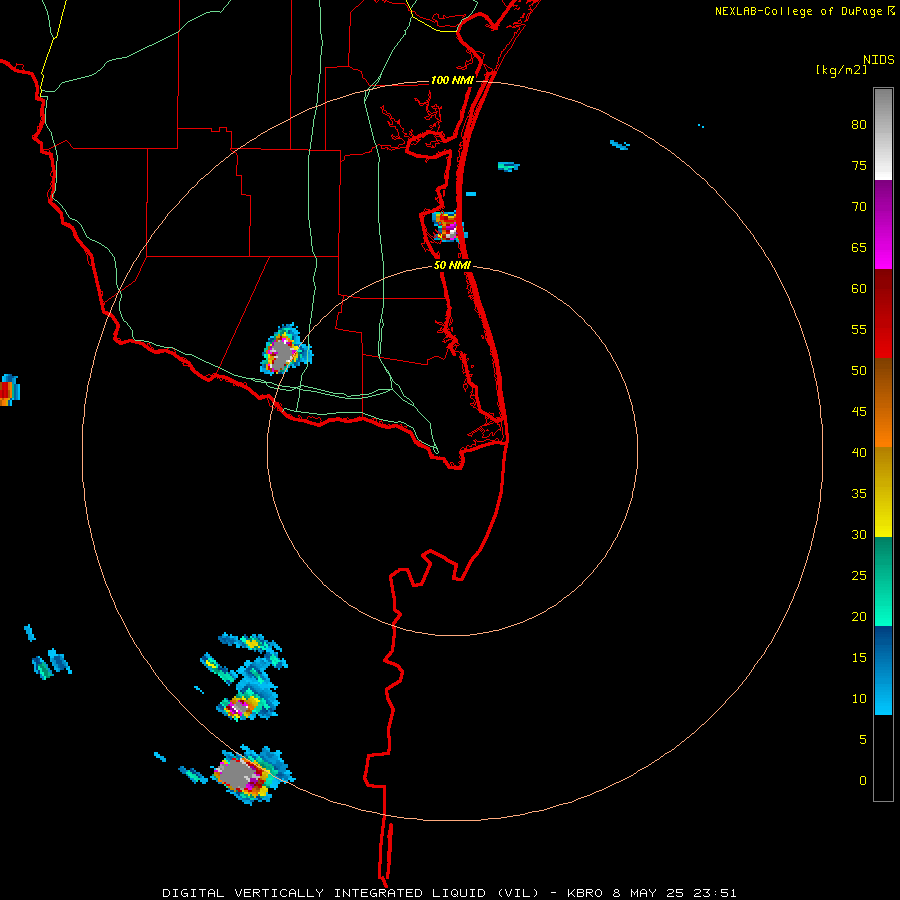Click the 60 value on the color scale
This screenshot has width=900, height=900.
(x=859, y=289)
